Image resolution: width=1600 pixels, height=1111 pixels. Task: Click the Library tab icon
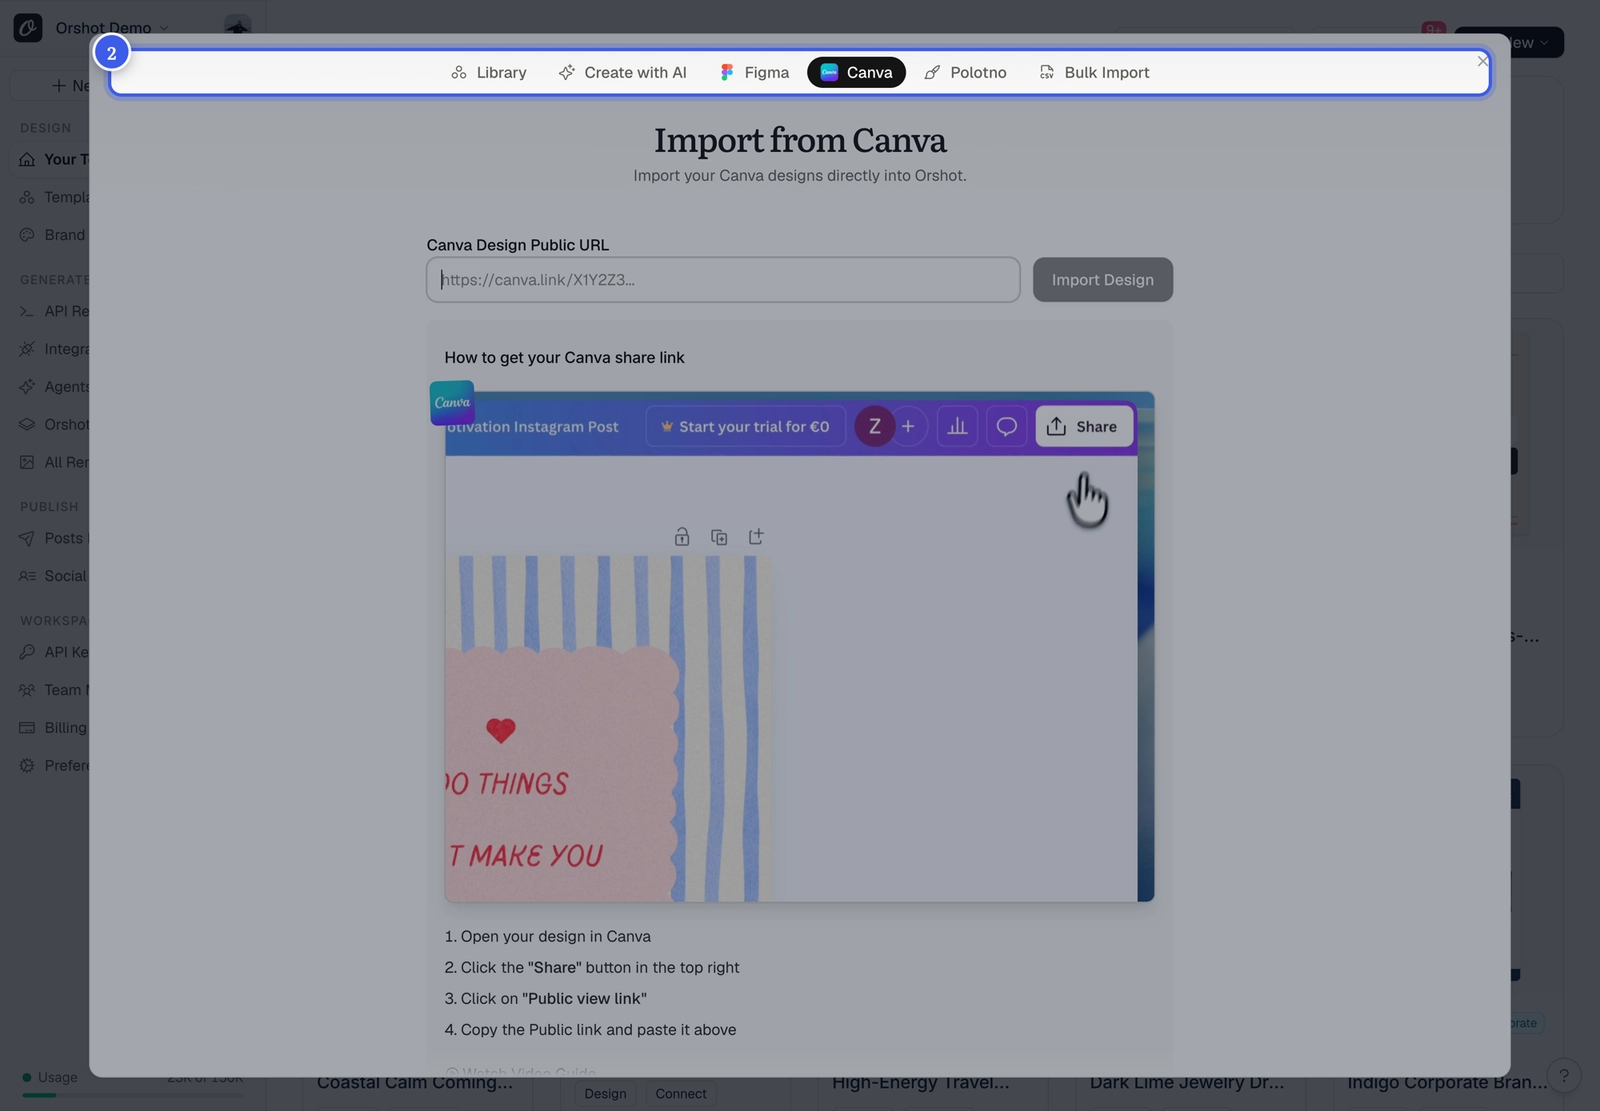coord(459,72)
